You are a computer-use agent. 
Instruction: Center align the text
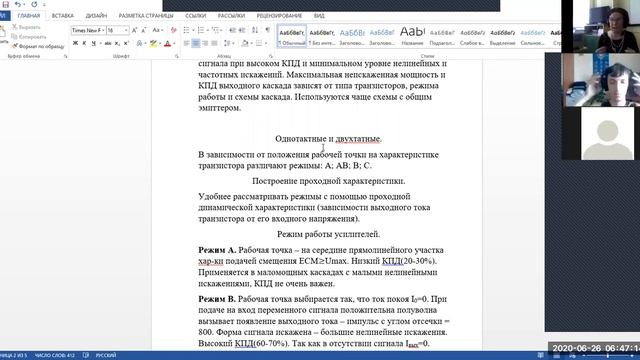tap(196, 43)
